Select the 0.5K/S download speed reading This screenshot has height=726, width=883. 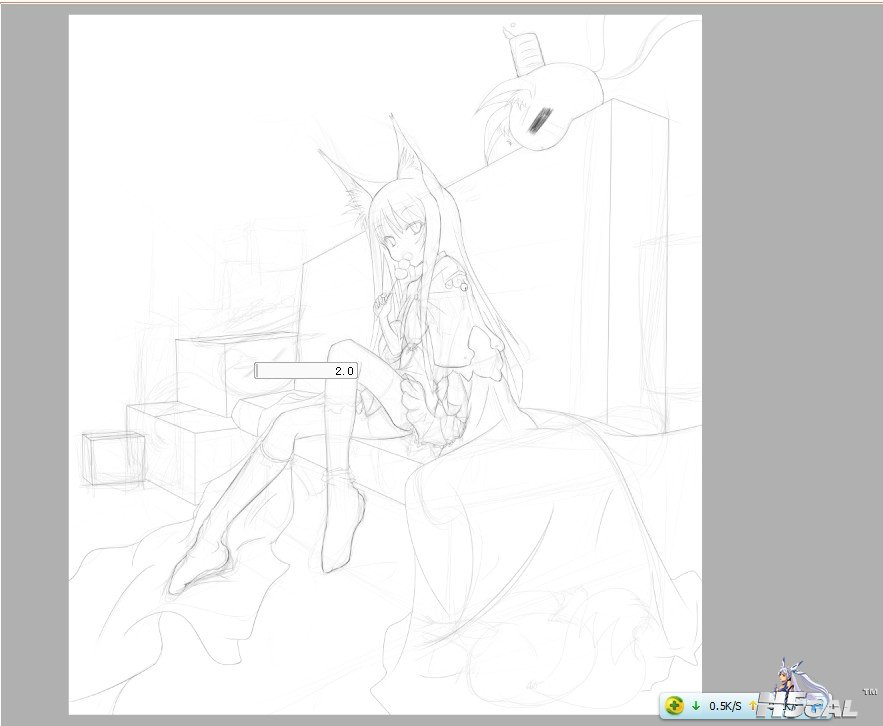[x=725, y=706]
